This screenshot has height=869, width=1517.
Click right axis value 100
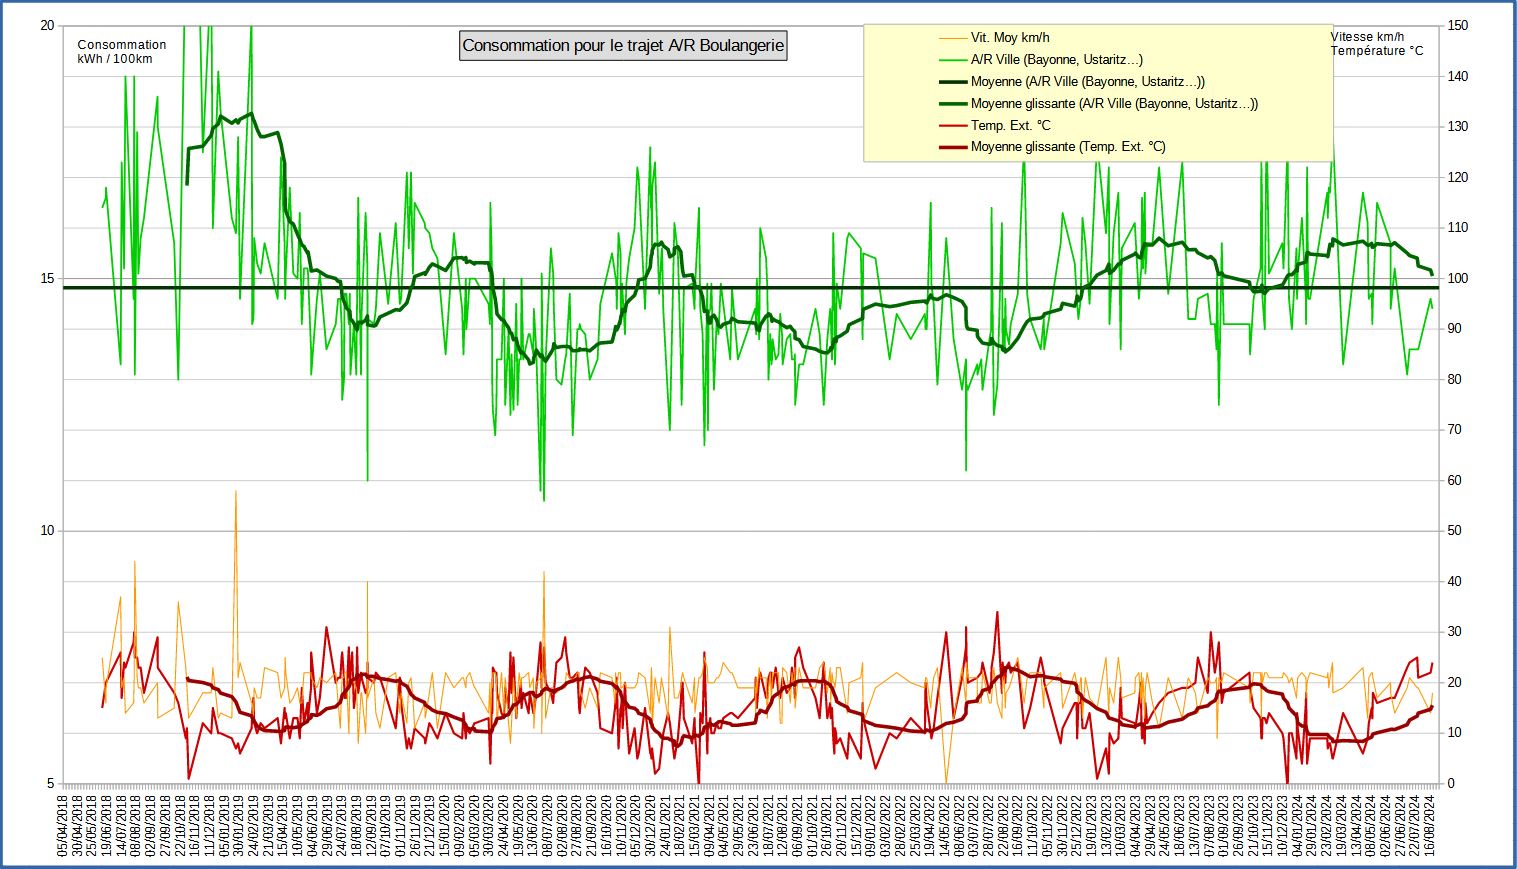[x=1458, y=279]
